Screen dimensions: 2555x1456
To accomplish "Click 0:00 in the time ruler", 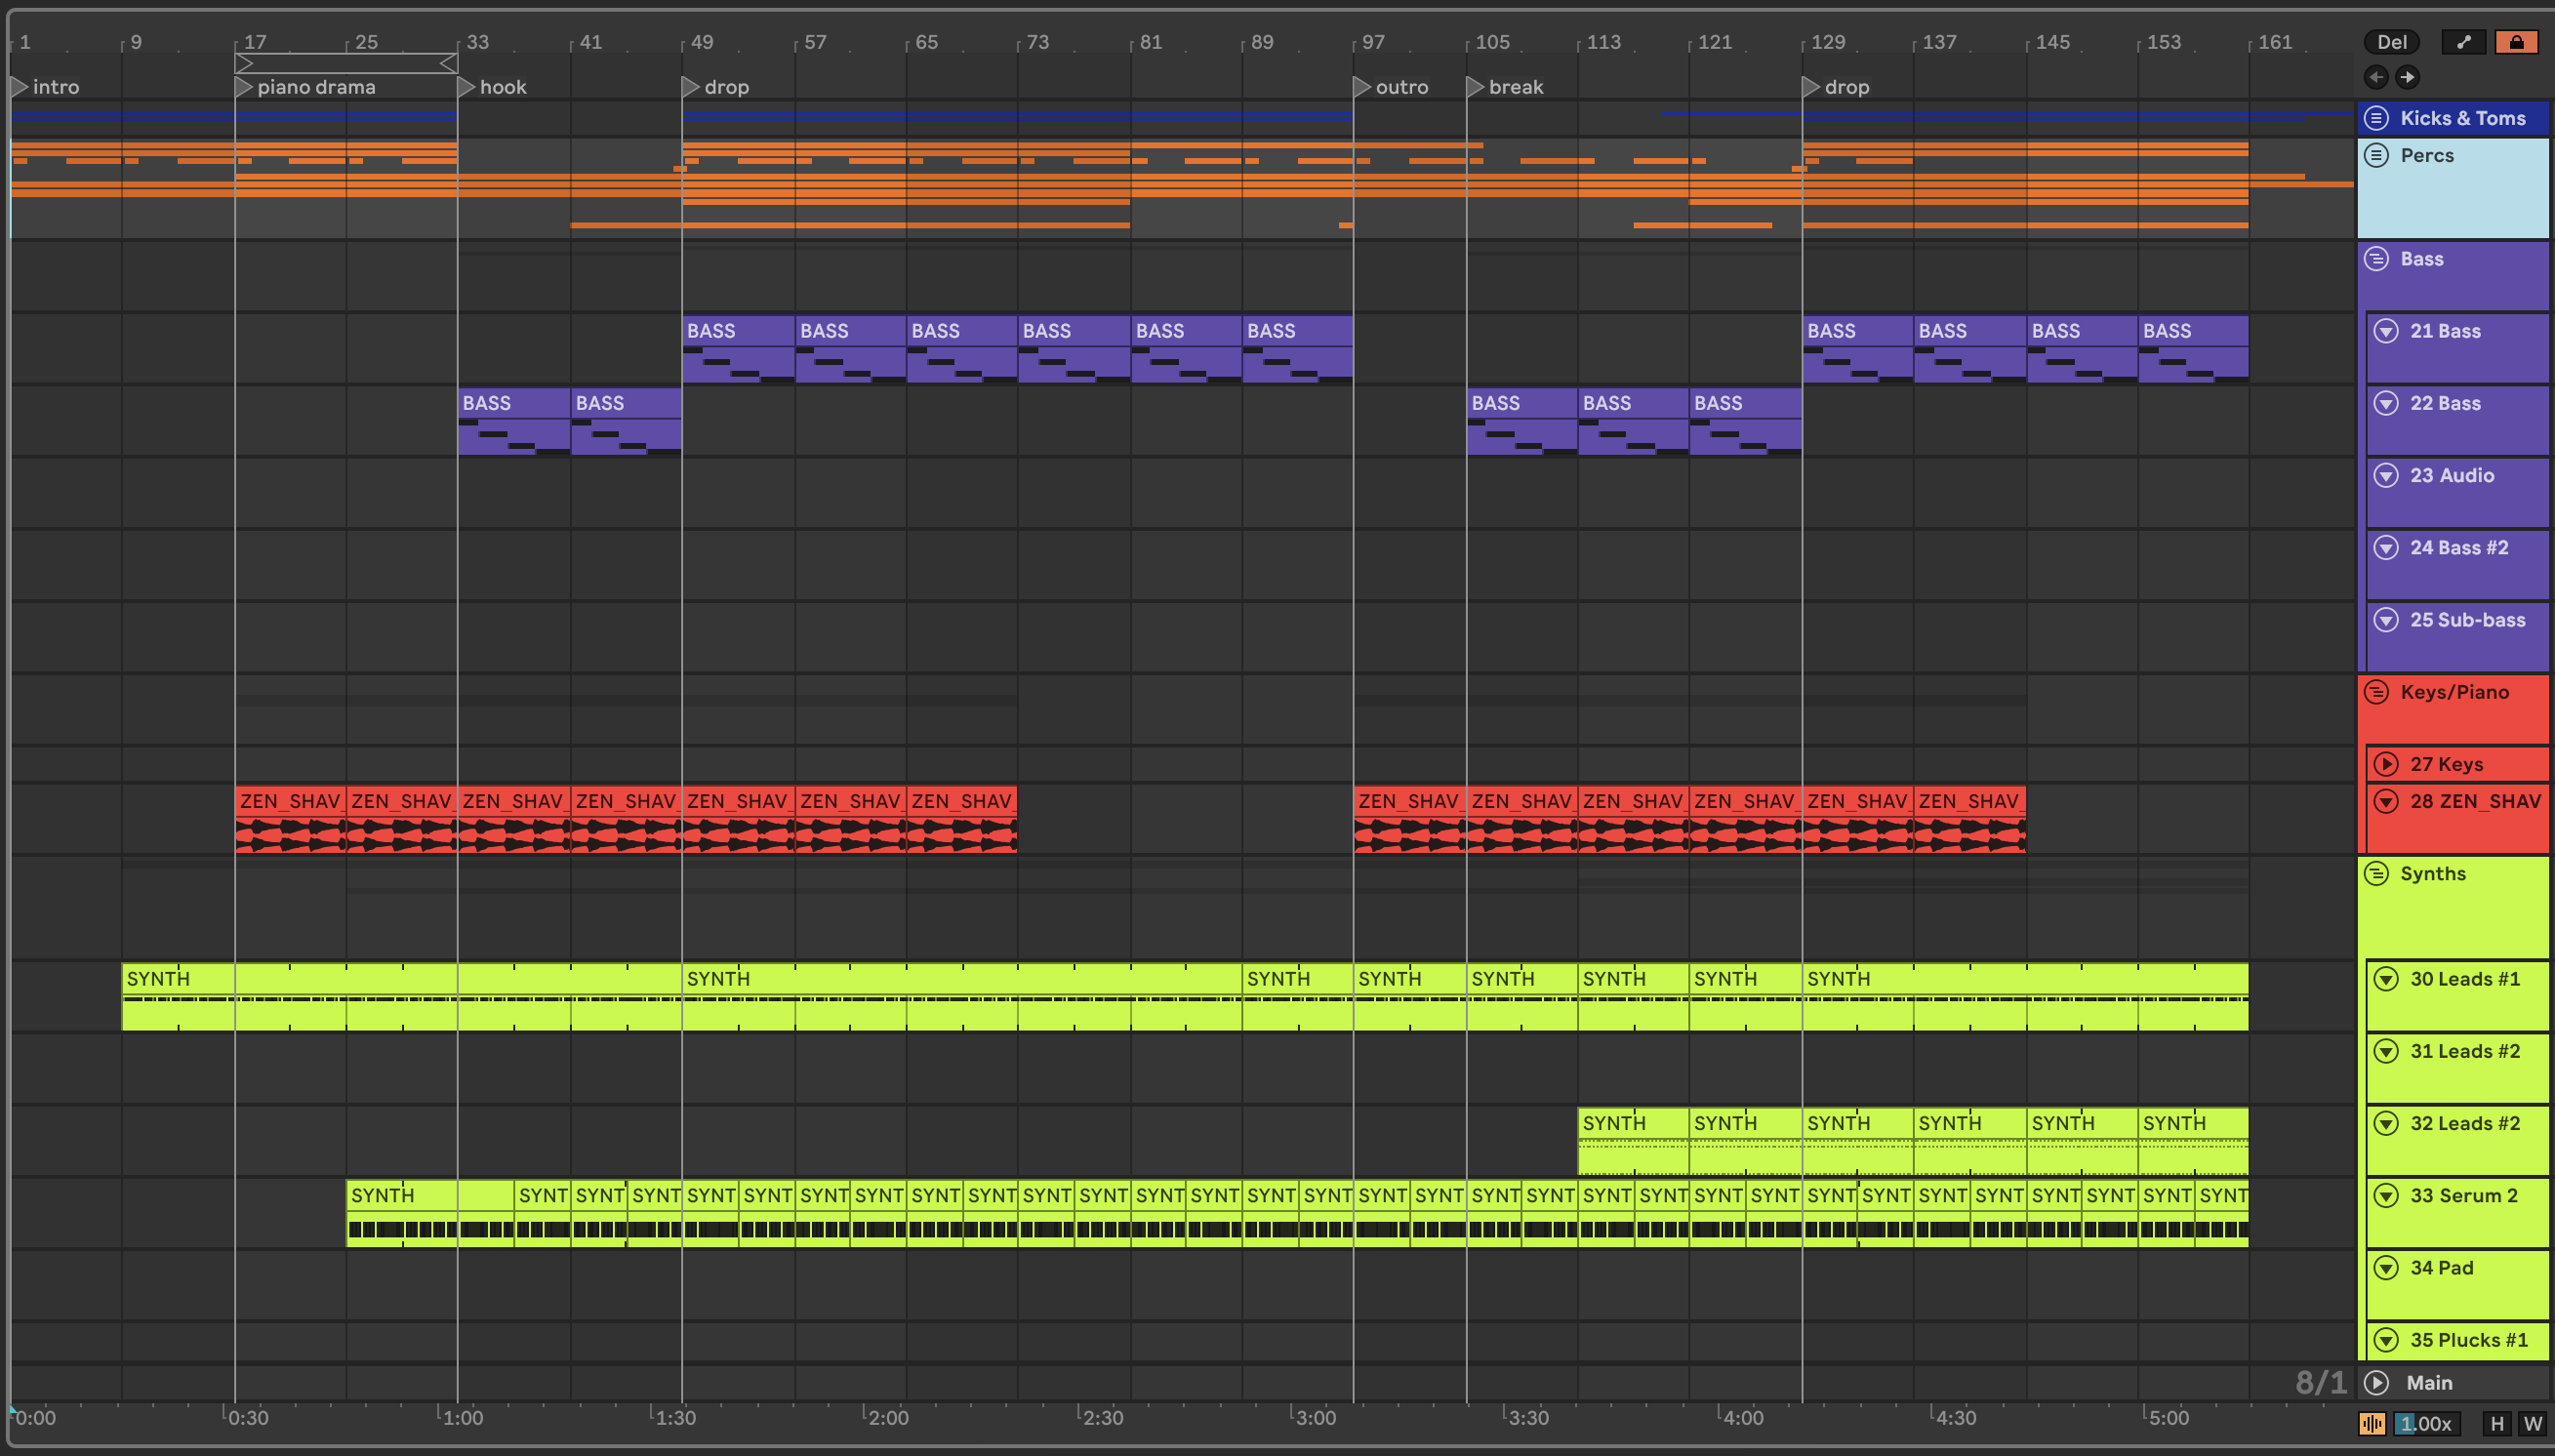I will click(x=35, y=1417).
